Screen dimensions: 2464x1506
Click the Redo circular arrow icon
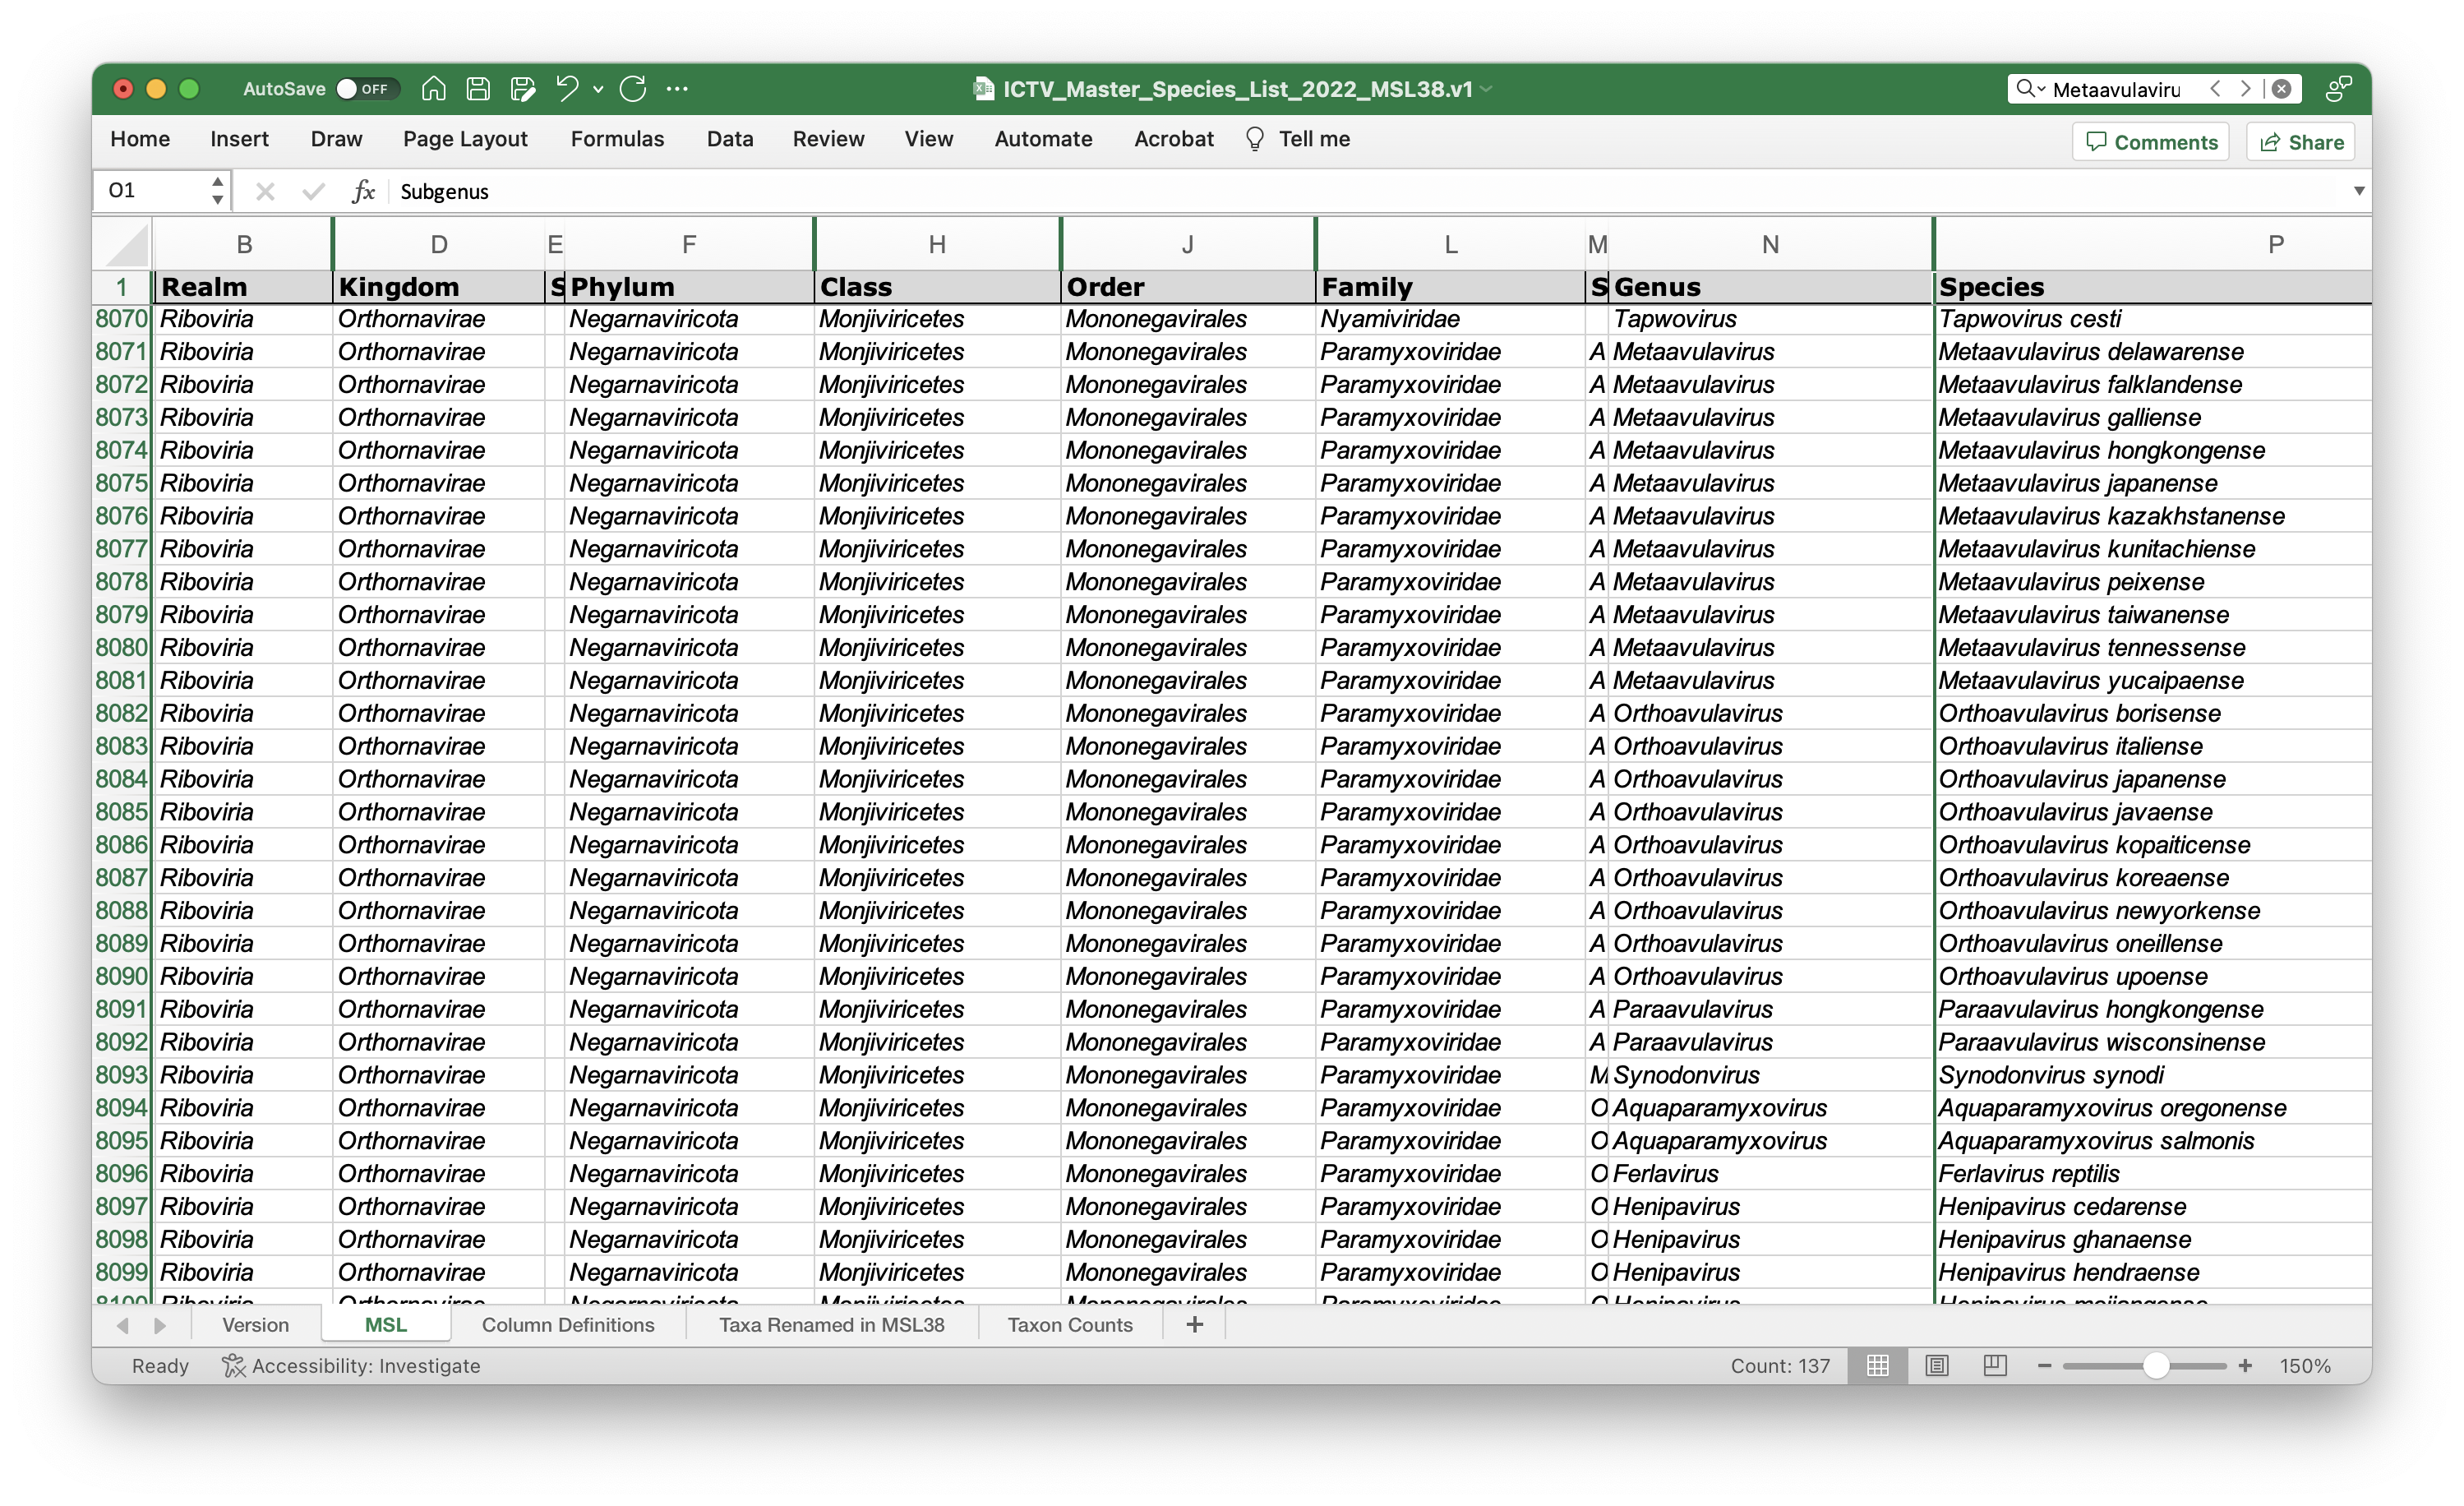pos(633,89)
